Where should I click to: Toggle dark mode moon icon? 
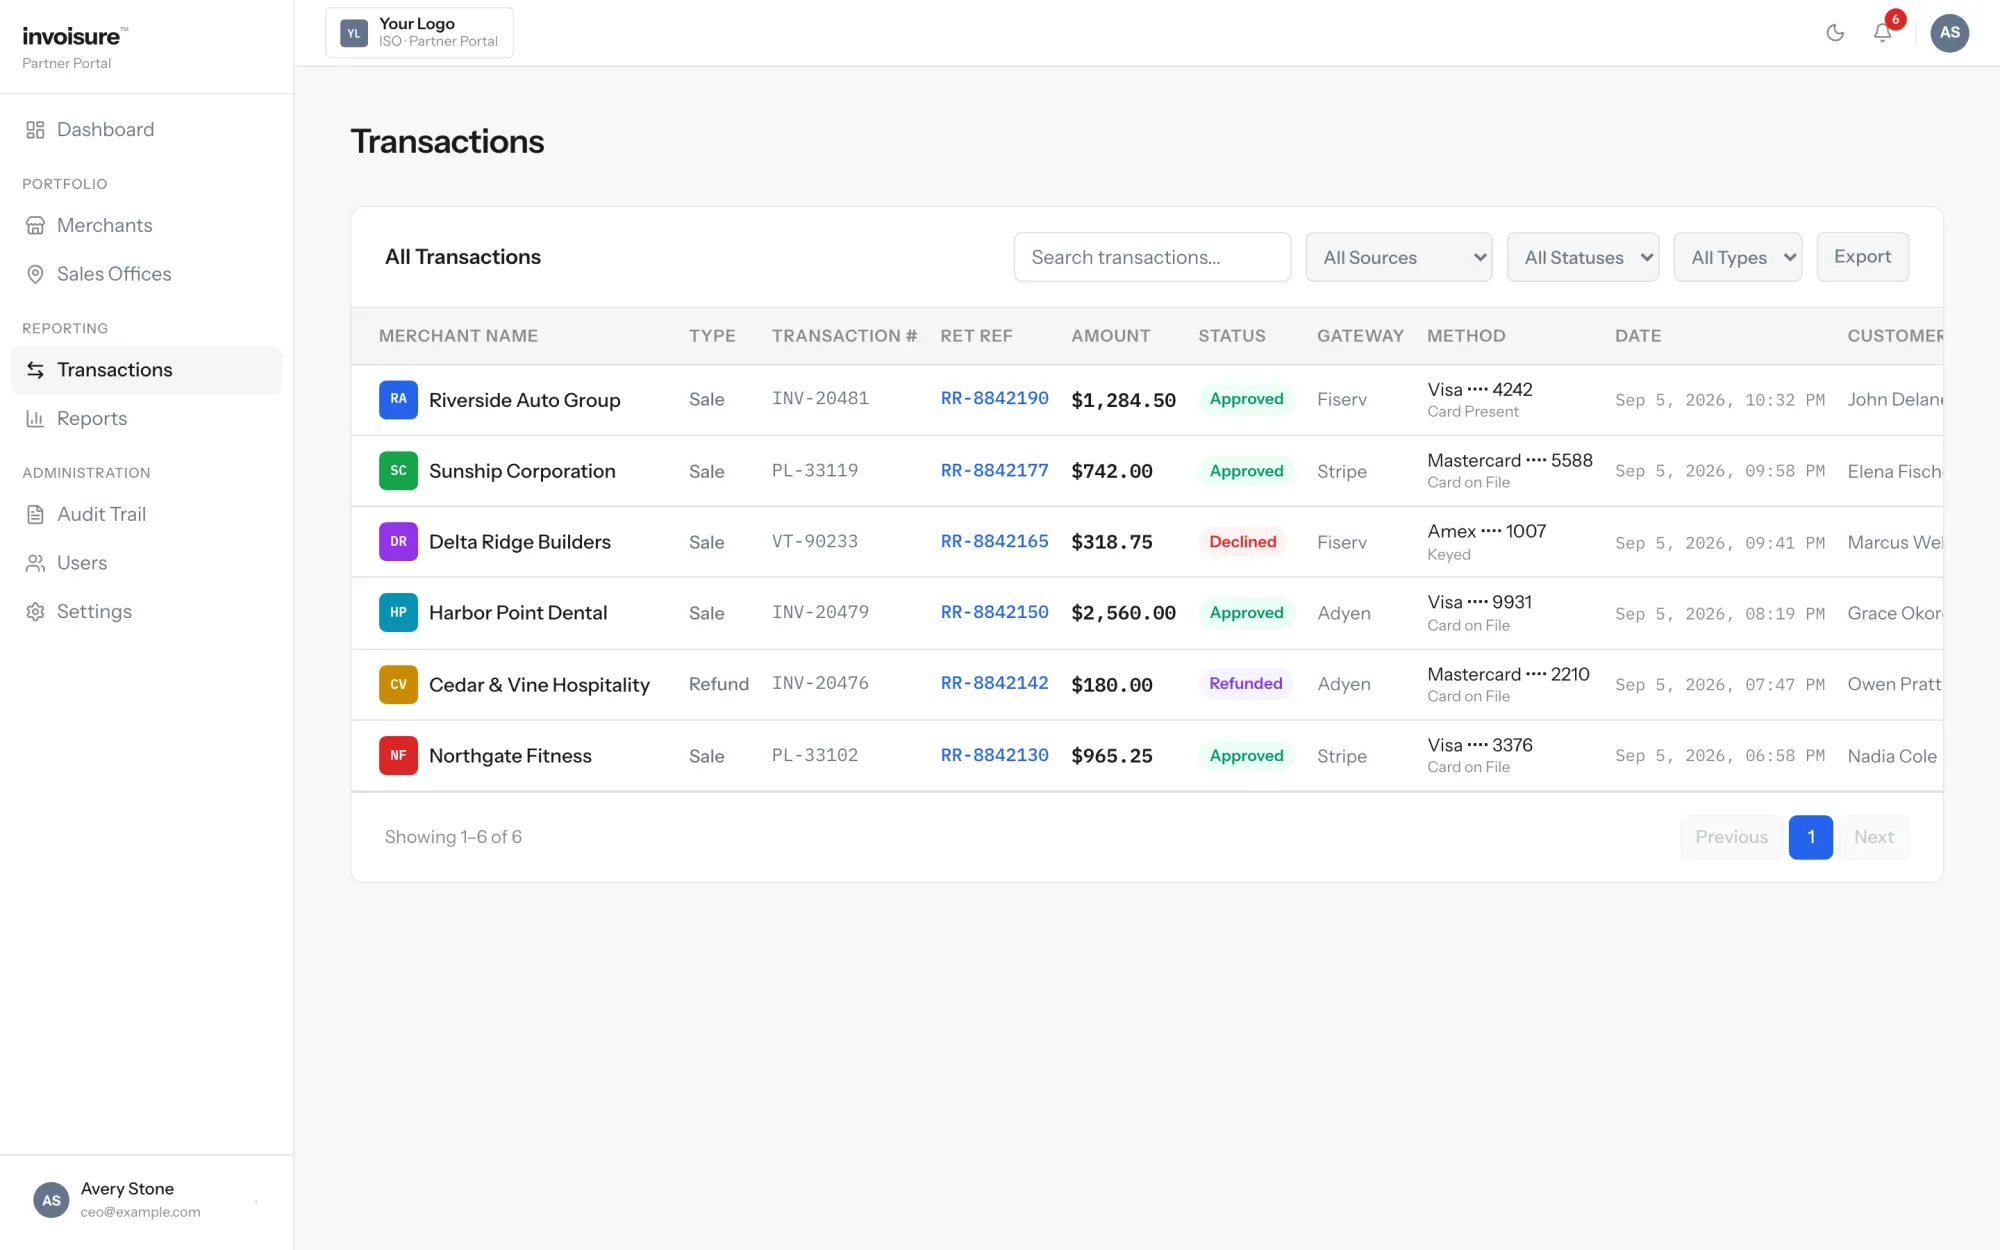point(1835,33)
